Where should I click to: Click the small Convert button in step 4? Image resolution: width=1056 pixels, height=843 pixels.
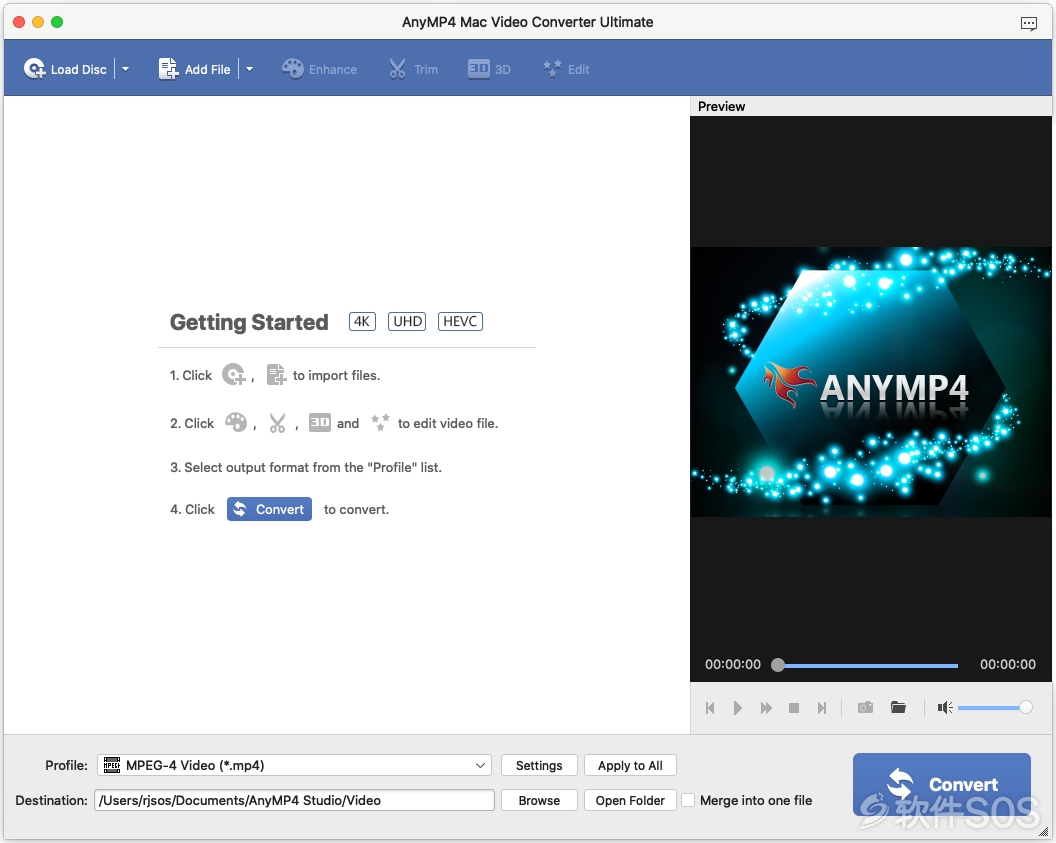click(269, 509)
